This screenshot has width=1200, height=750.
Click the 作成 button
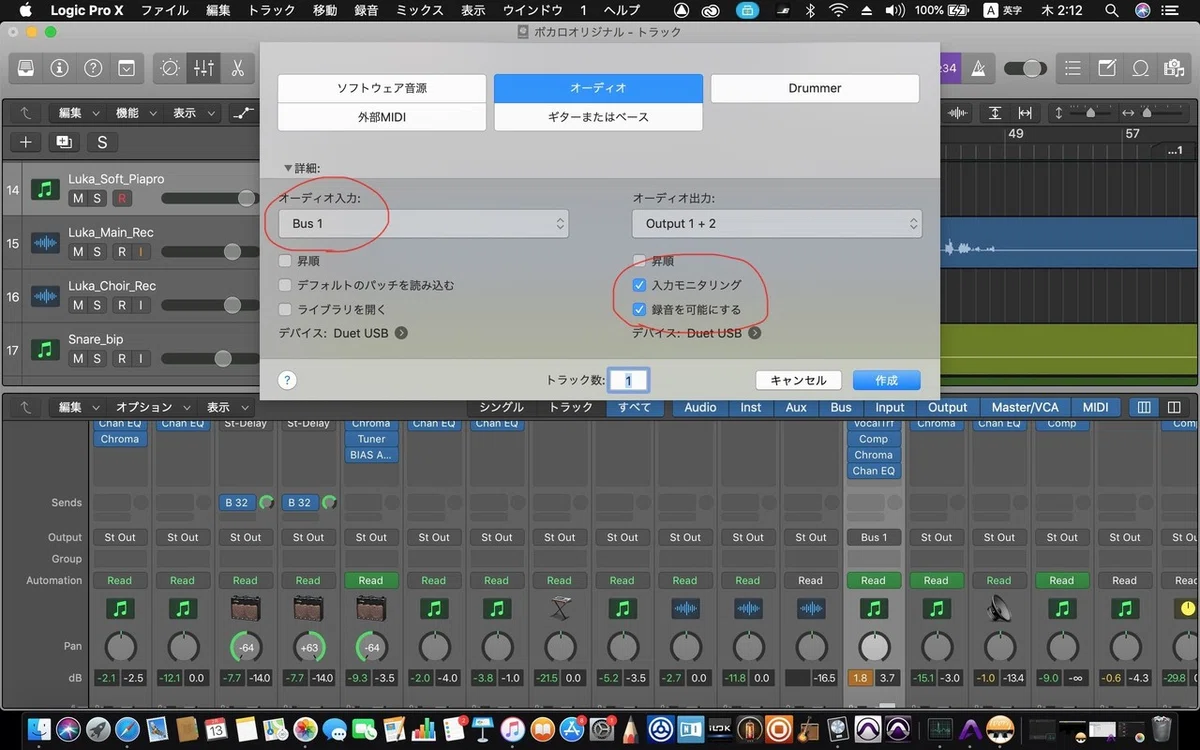(886, 380)
